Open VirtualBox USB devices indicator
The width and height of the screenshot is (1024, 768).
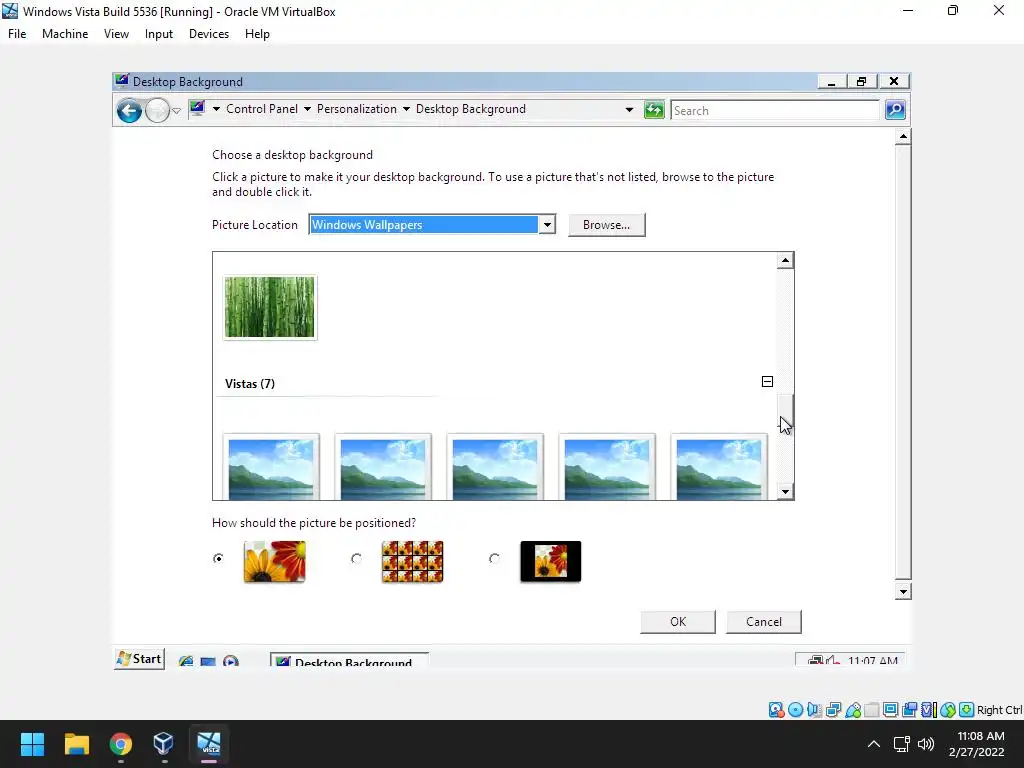853,710
